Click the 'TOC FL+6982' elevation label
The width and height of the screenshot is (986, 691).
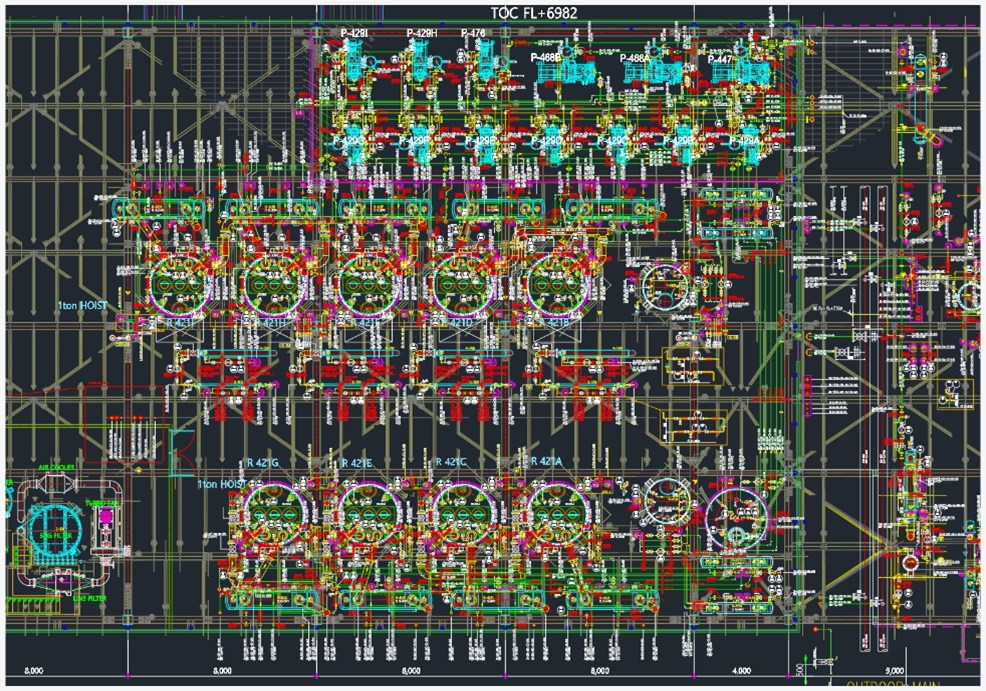(x=533, y=13)
